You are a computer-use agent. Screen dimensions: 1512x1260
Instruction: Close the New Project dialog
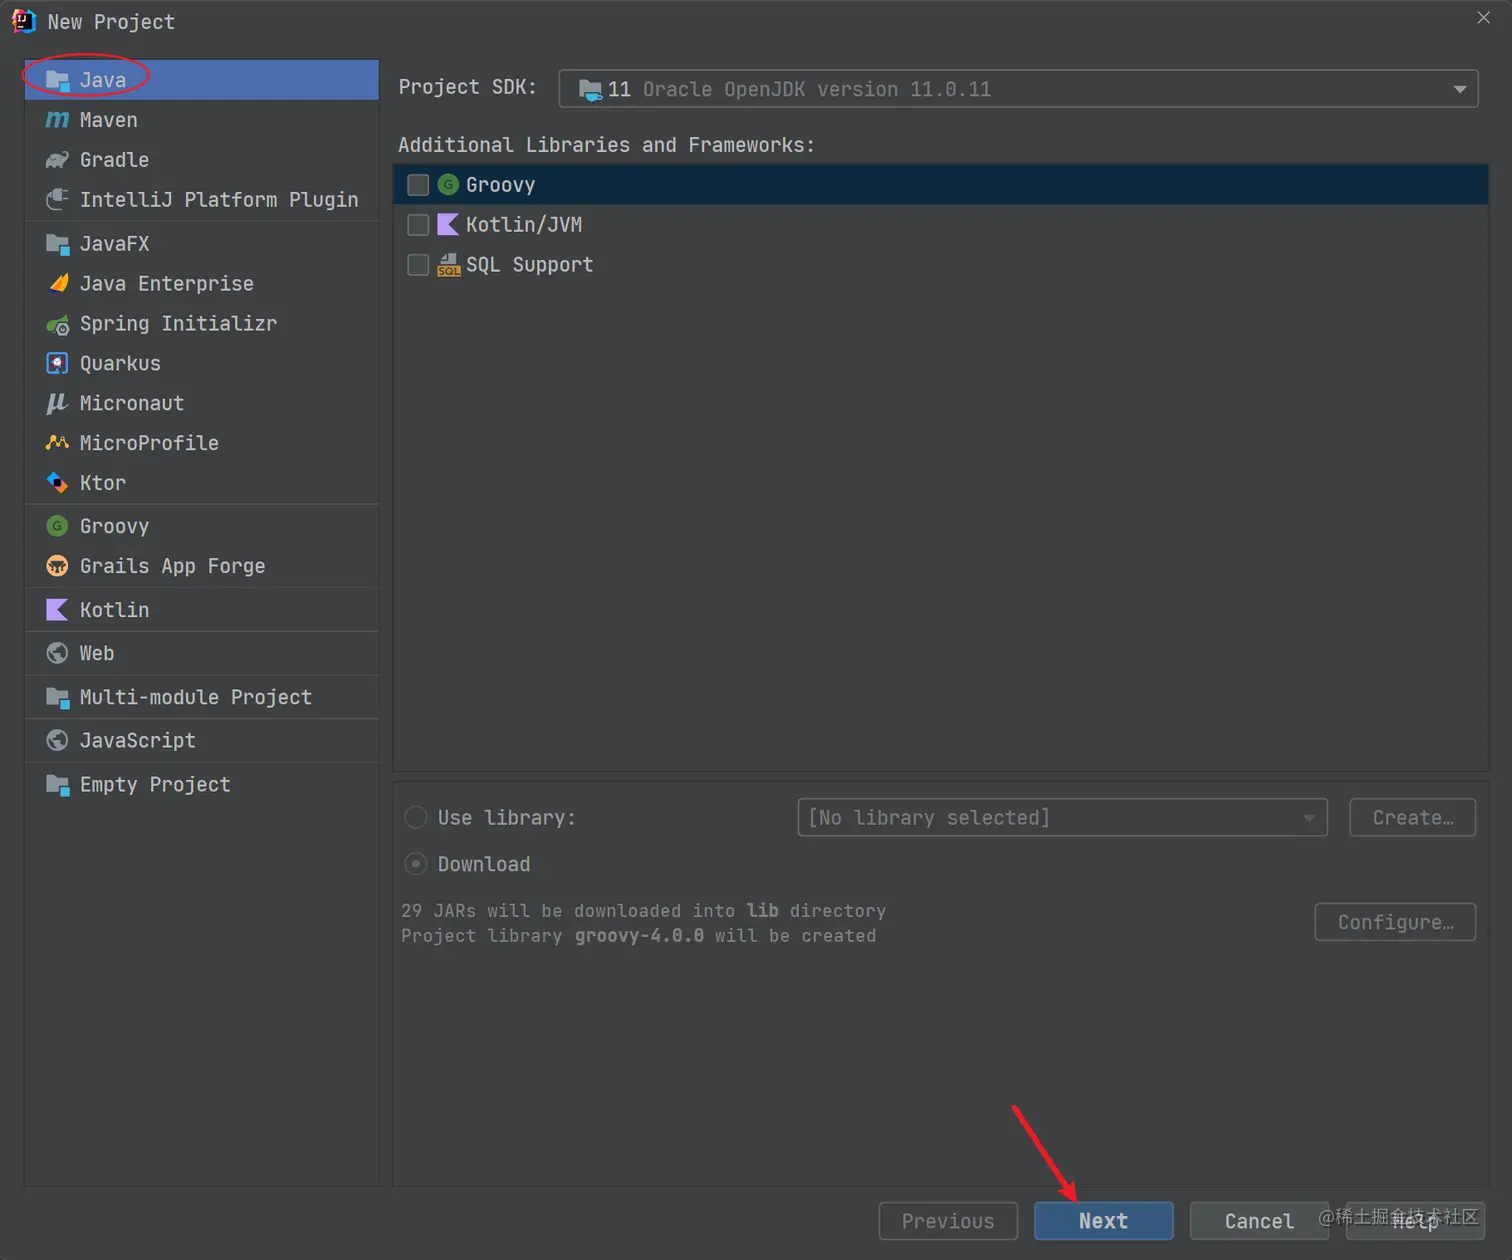(1484, 18)
